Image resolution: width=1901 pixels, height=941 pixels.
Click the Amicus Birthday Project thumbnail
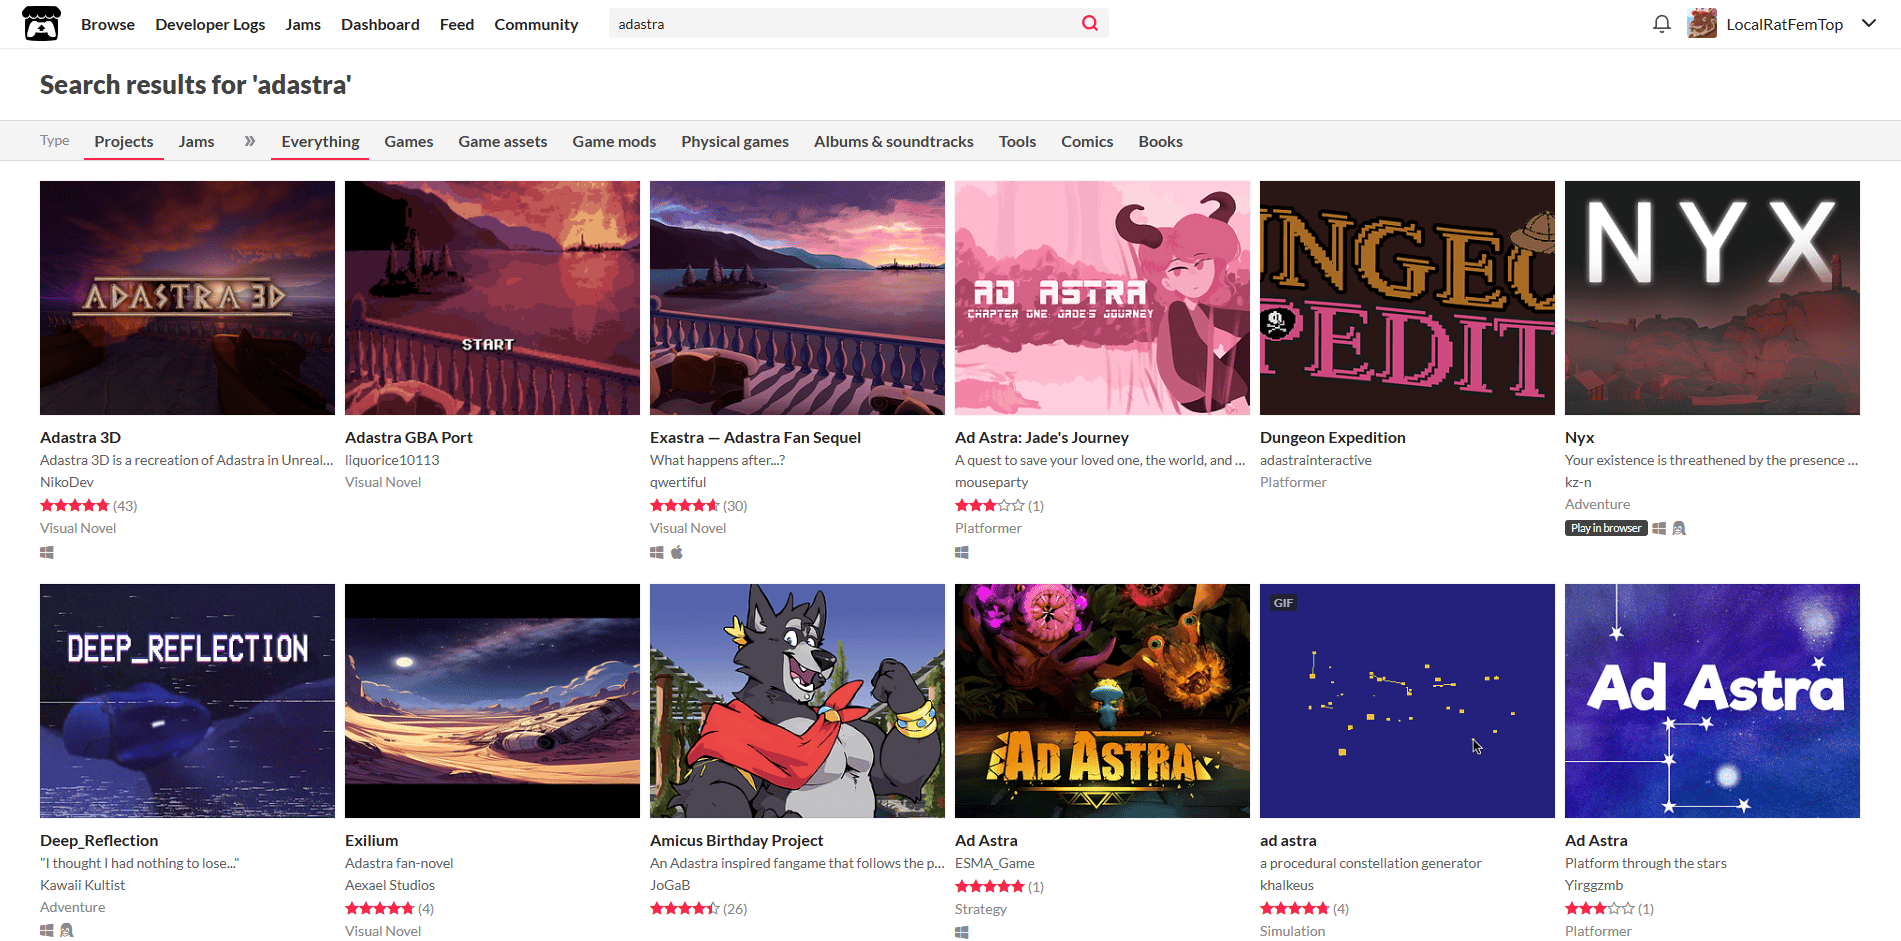(x=797, y=701)
